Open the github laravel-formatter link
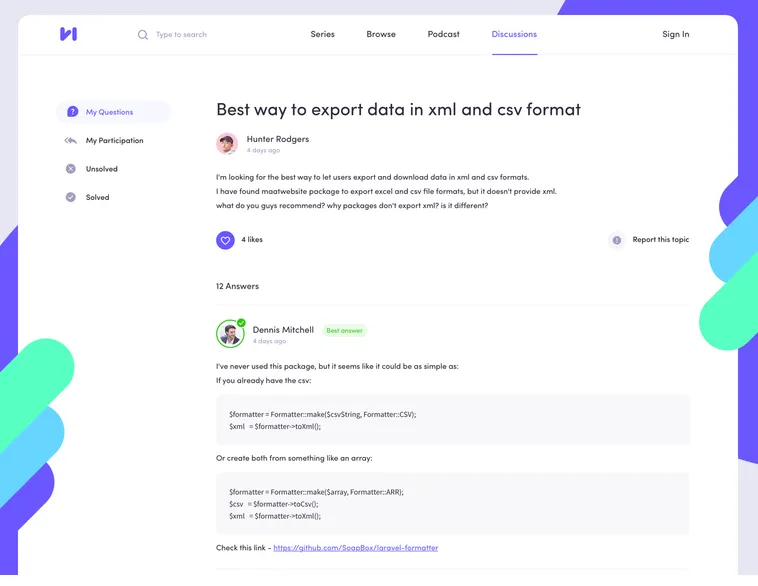The width and height of the screenshot is (758, 586). tap(355, 548)
